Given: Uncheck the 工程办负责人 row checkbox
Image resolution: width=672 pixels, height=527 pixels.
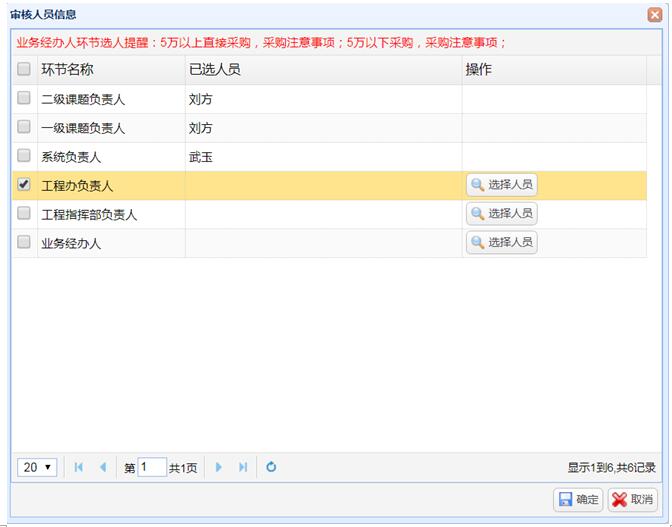Looking at the screenshot, I should (x=24, y=184).
